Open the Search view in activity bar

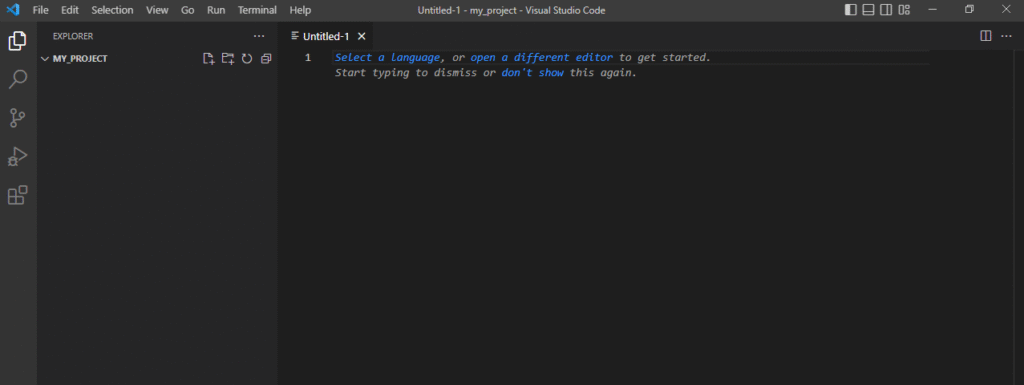click(x=18, y=80)
